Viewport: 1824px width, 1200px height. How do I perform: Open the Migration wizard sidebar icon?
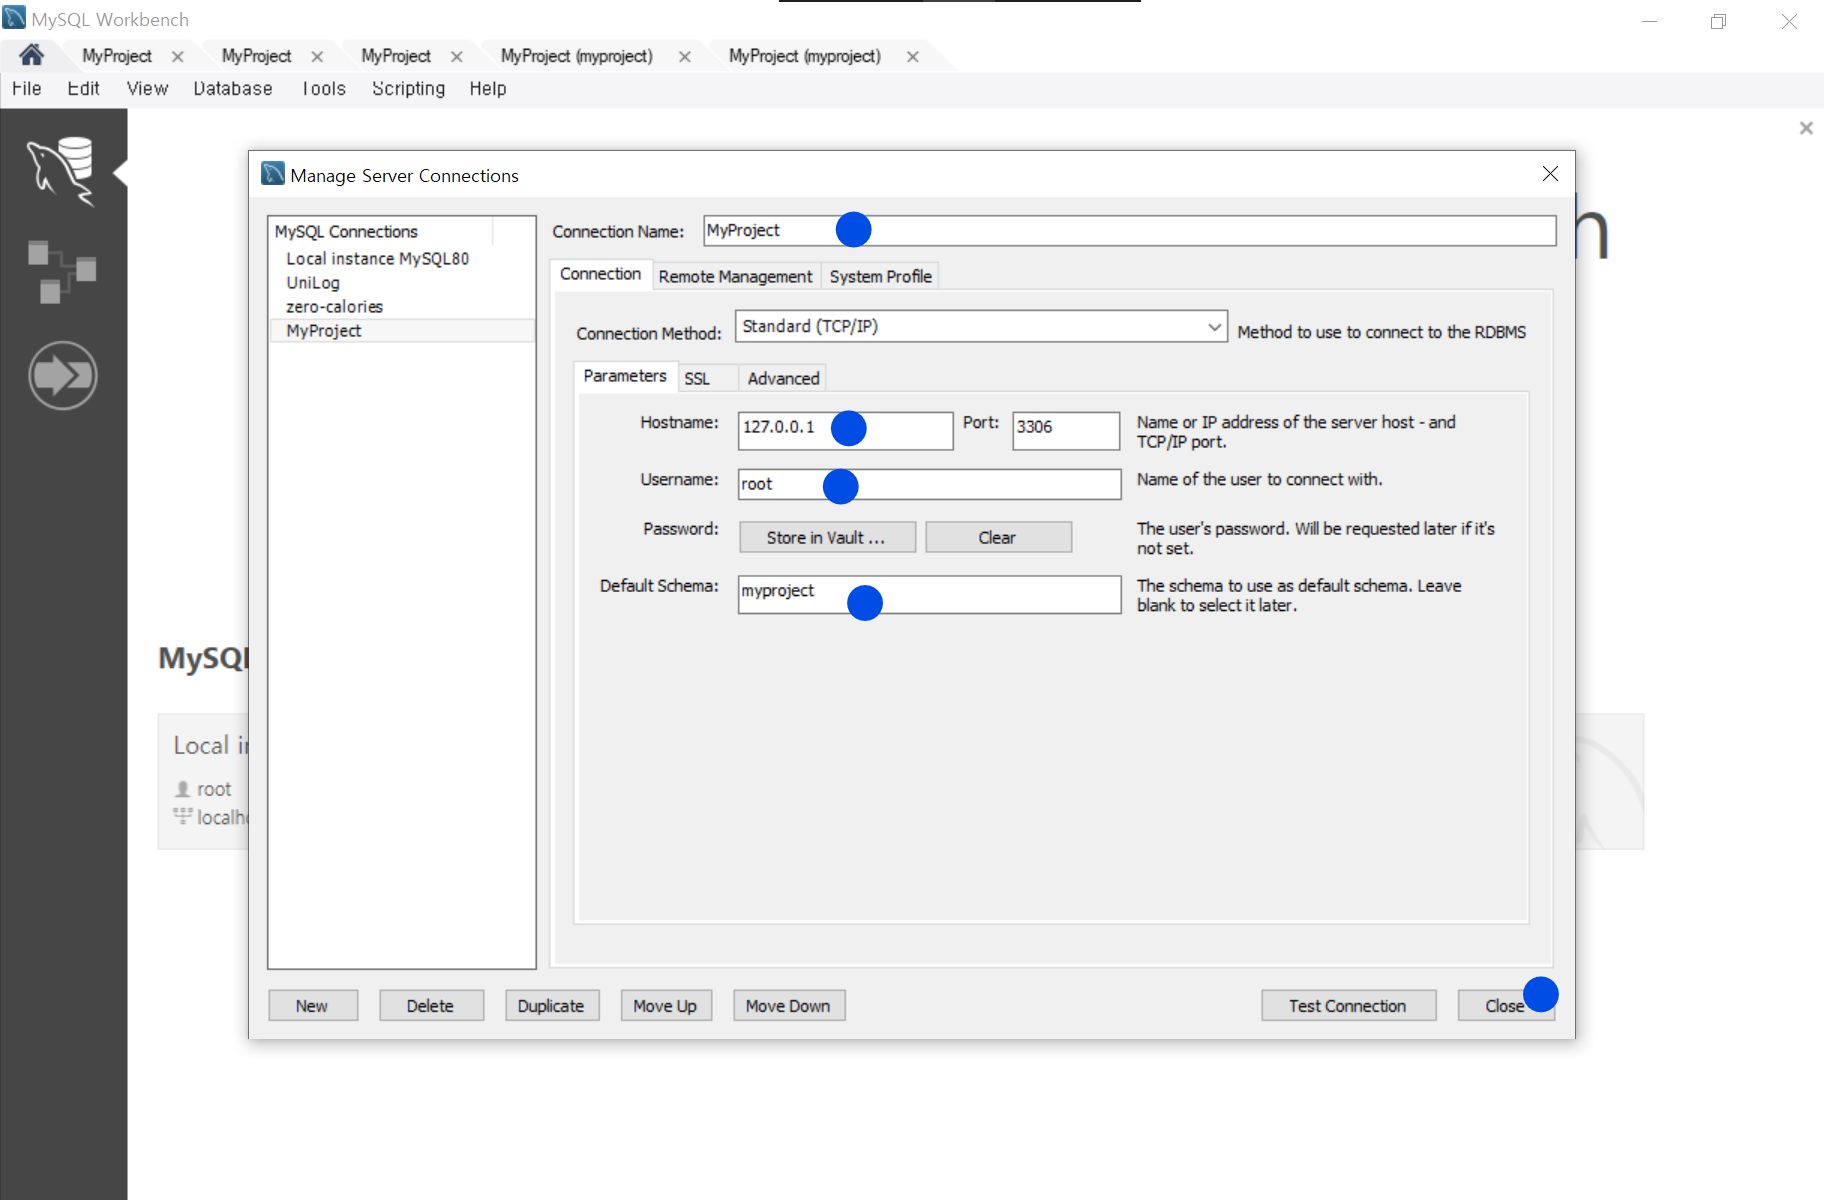pos(62,376)
